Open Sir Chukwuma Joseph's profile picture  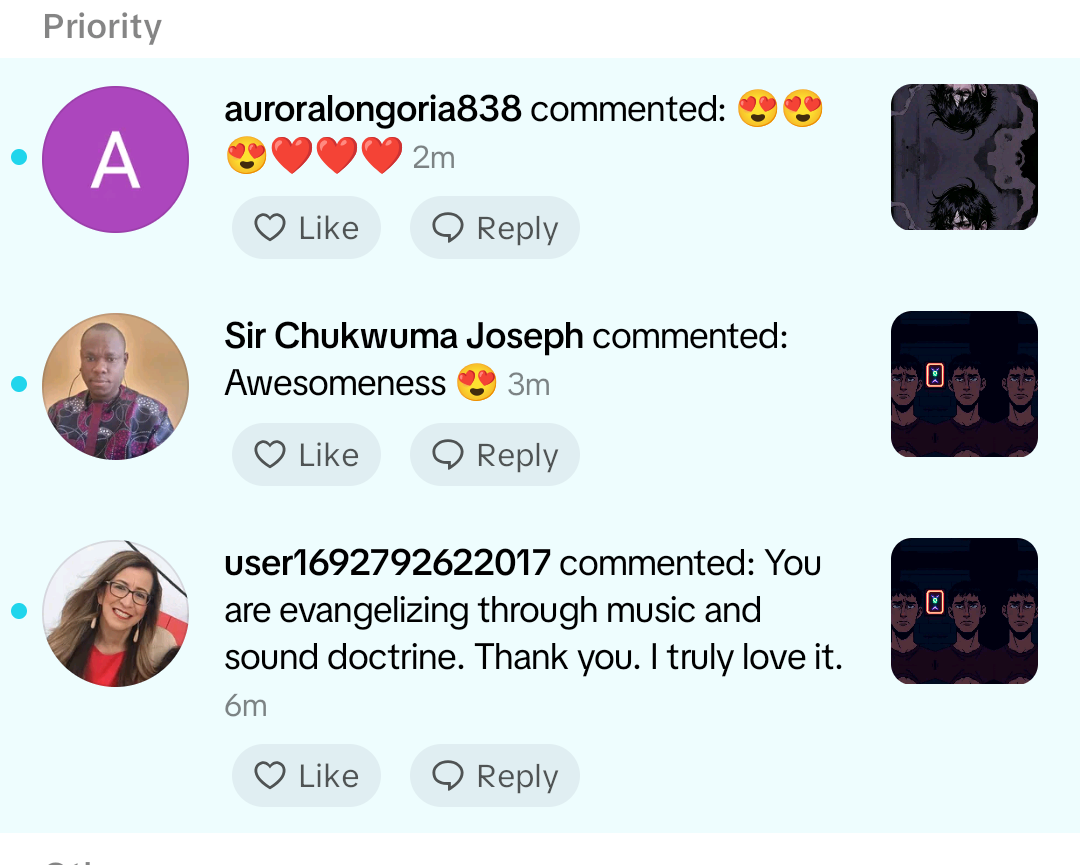click(116, 386)
